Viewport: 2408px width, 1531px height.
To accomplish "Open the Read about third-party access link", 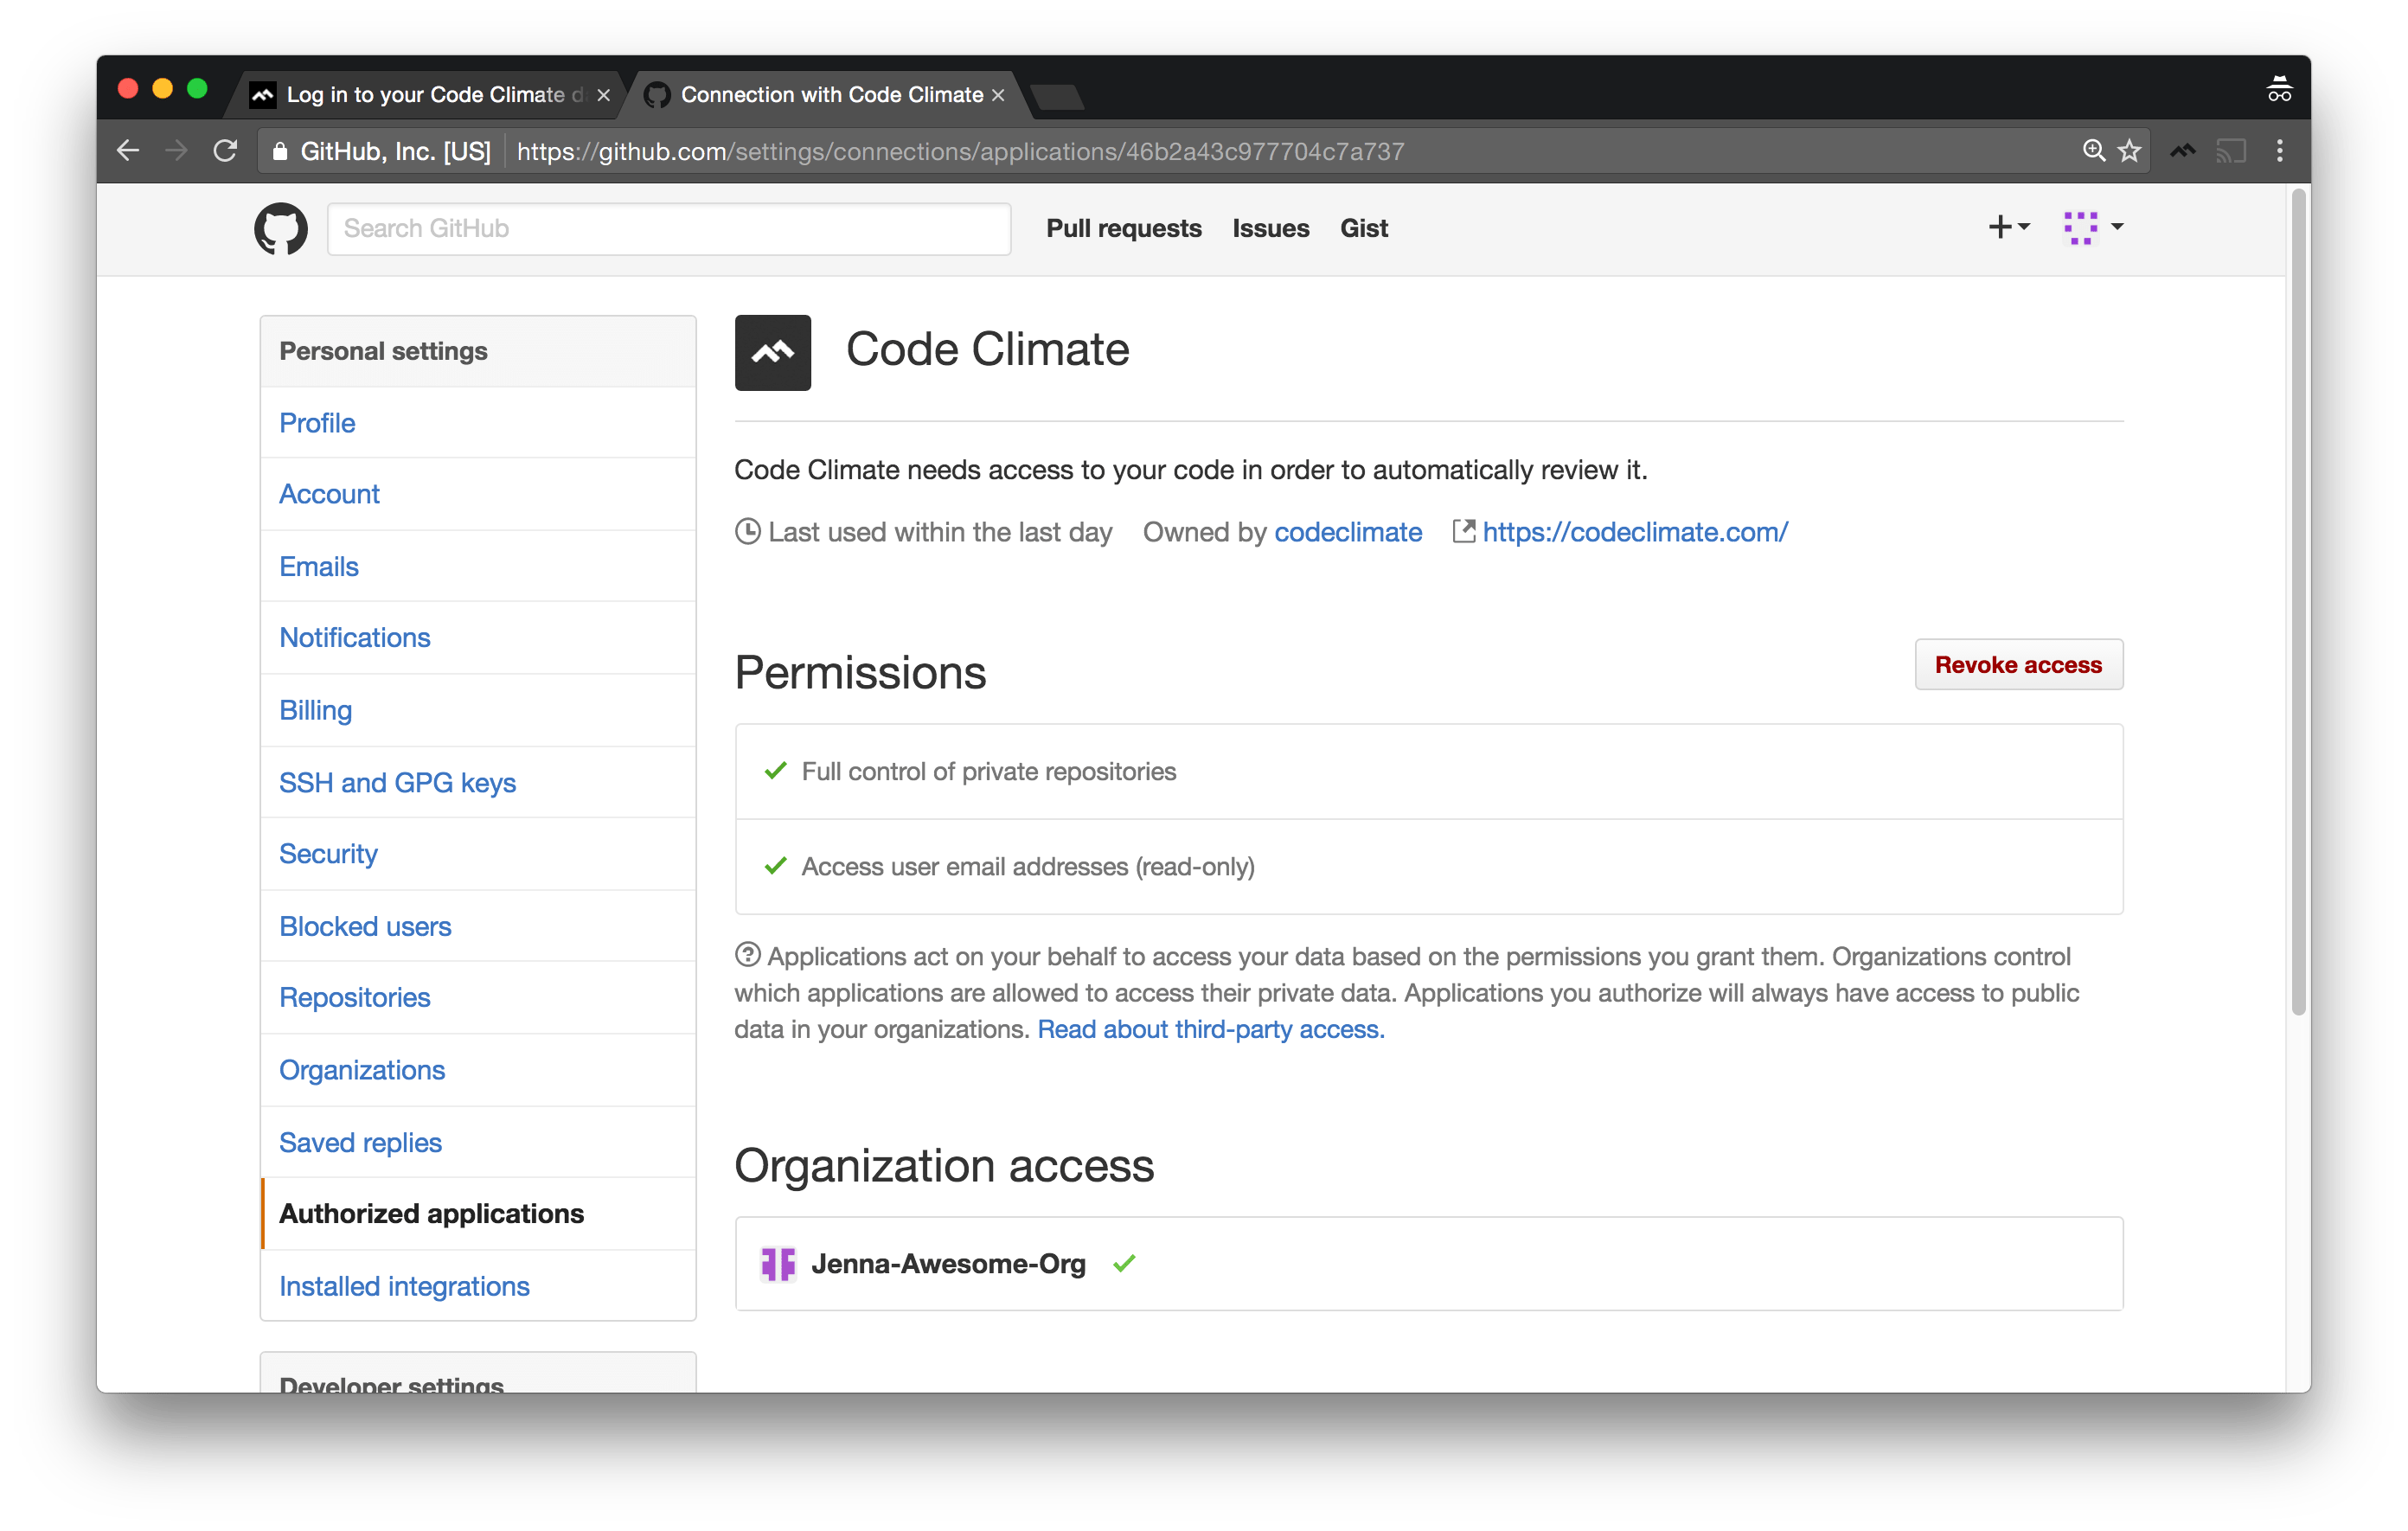I will coord(1209,1029).
